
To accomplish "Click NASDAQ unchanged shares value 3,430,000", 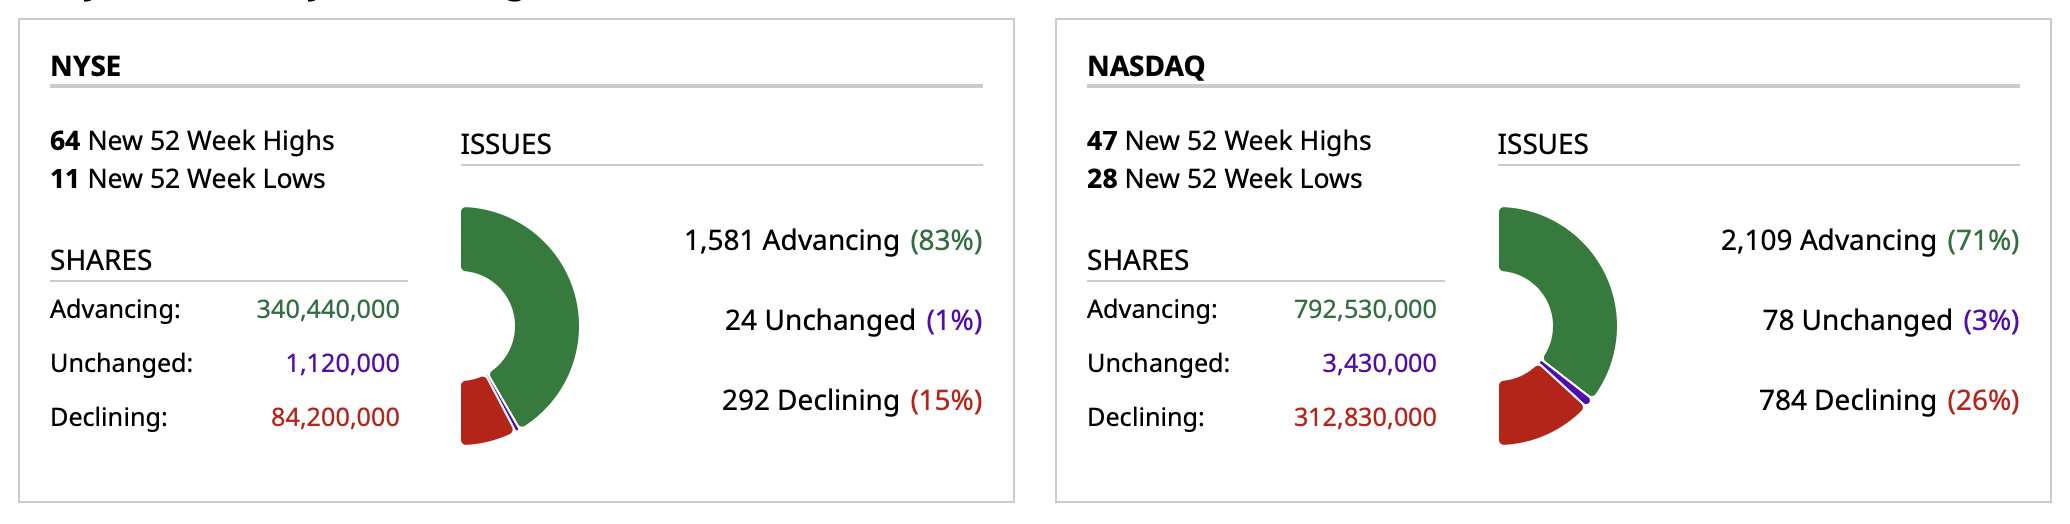I will (x=1379, y=363).
